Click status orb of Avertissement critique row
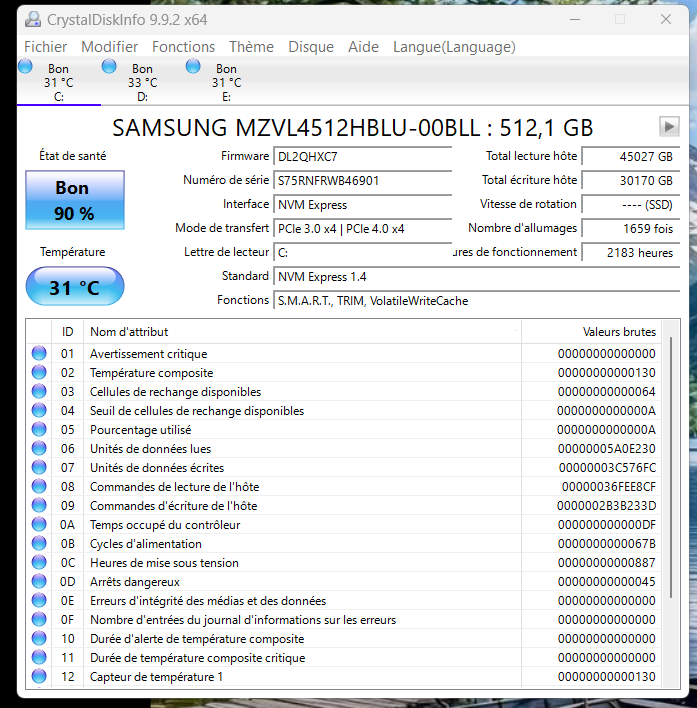Screen dimensions: 697x708 click(x=39, y=353)
